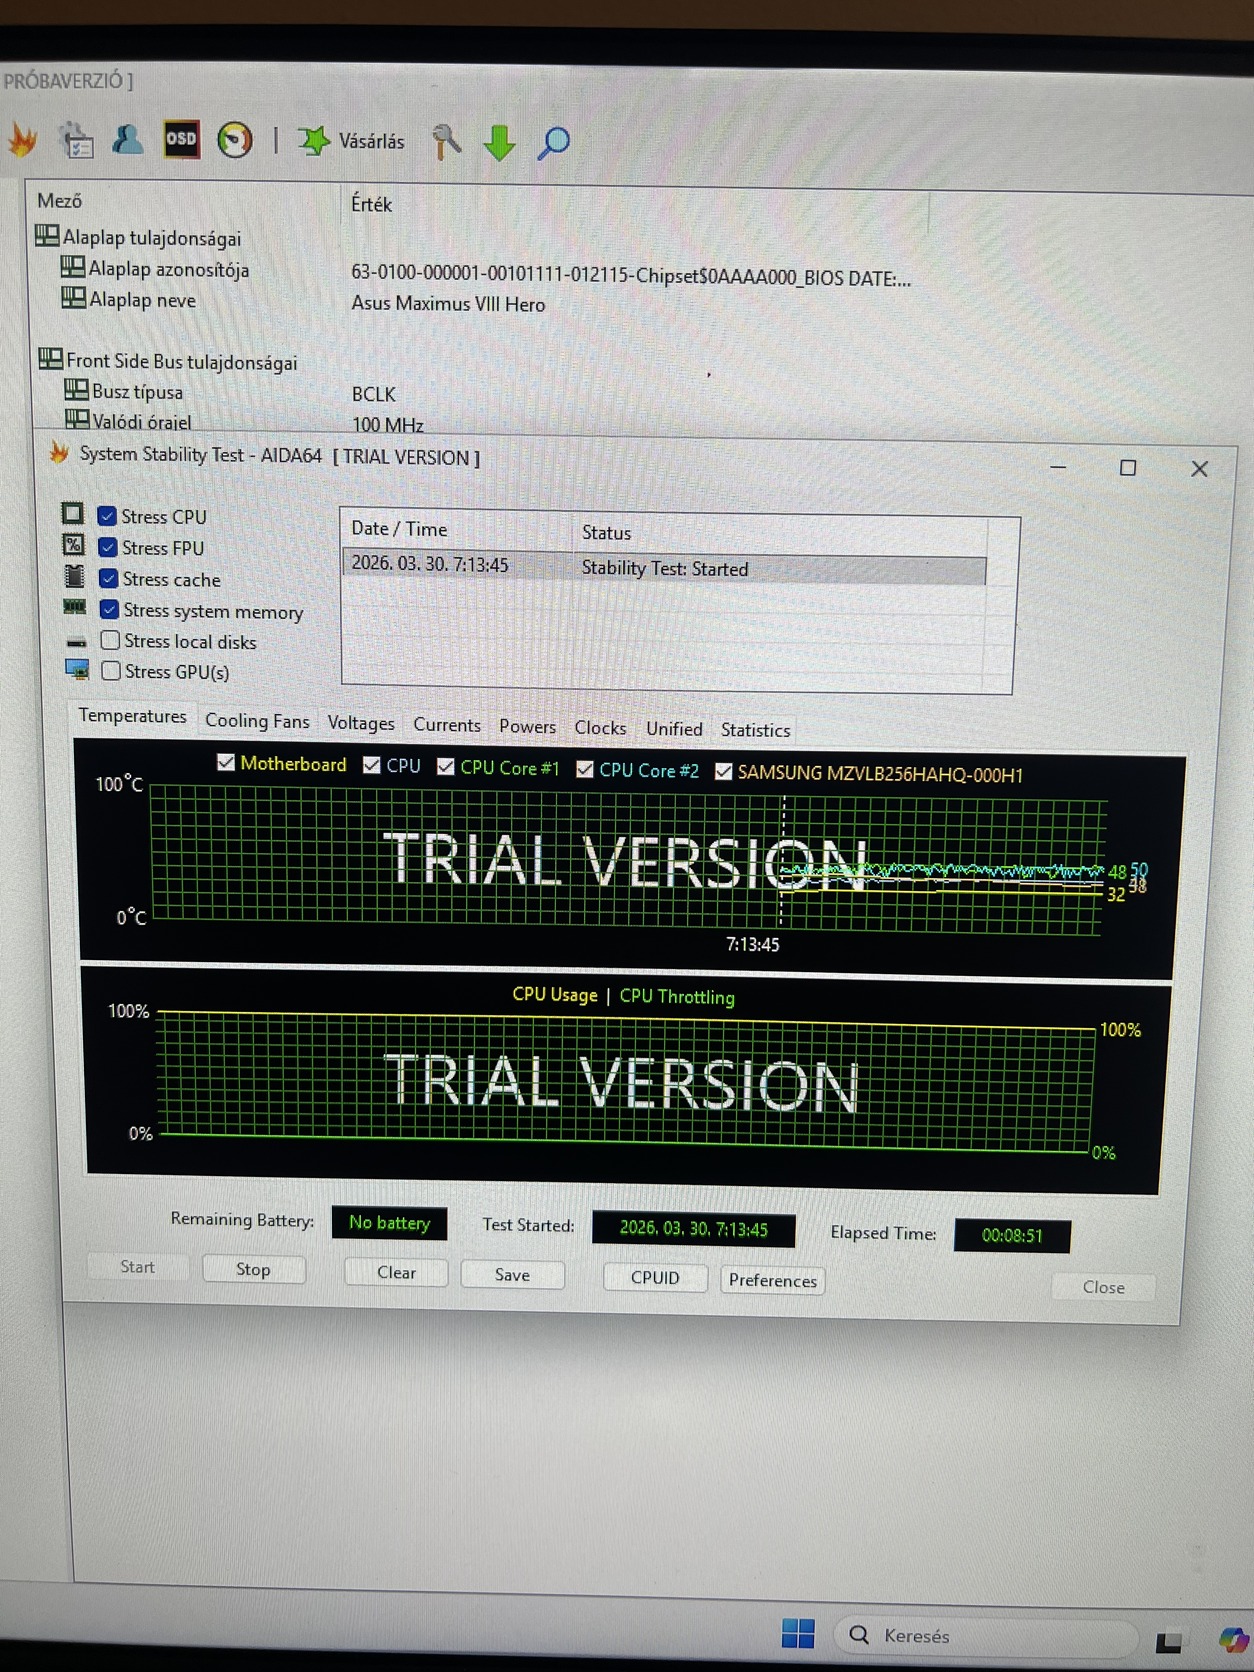Click the green download arrow icon
The width and height of the screenshot is (1254, 1672).
(x=499, y=143)
